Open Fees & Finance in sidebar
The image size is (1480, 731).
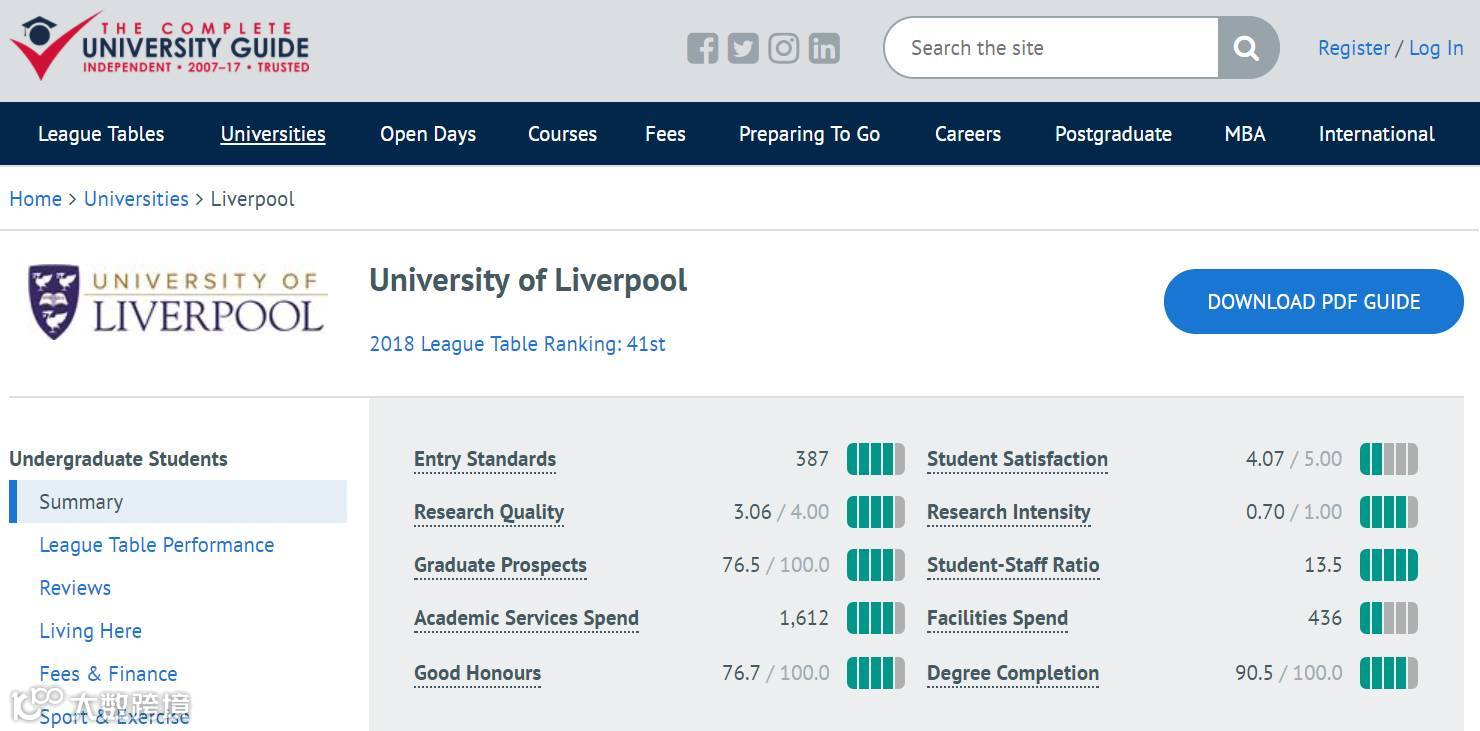pyautogui.click(x=108, y=674)
